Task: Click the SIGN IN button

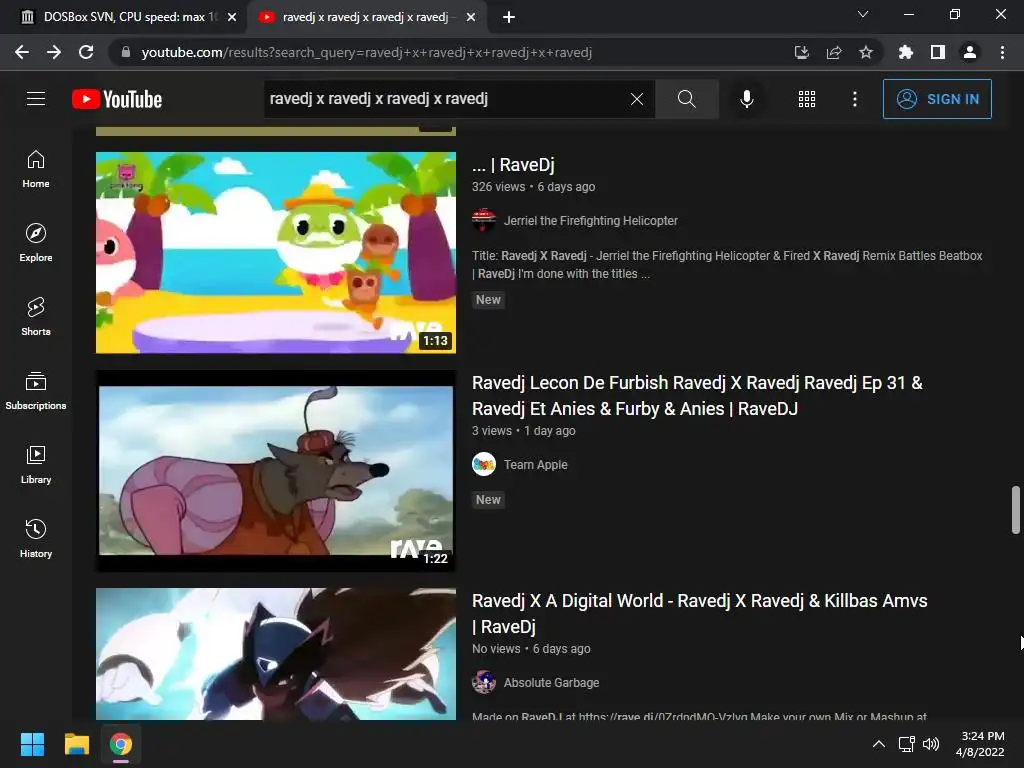Action: 937,99
